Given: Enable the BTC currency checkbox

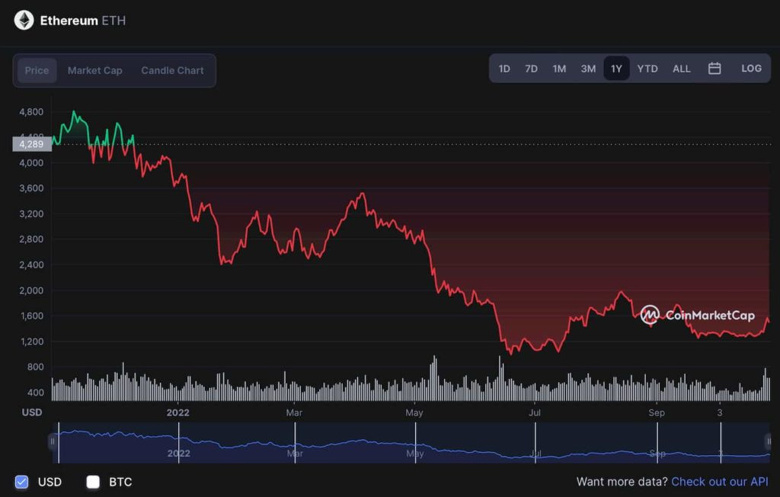Looking at the screenshot, I should [x=93, y=482].
